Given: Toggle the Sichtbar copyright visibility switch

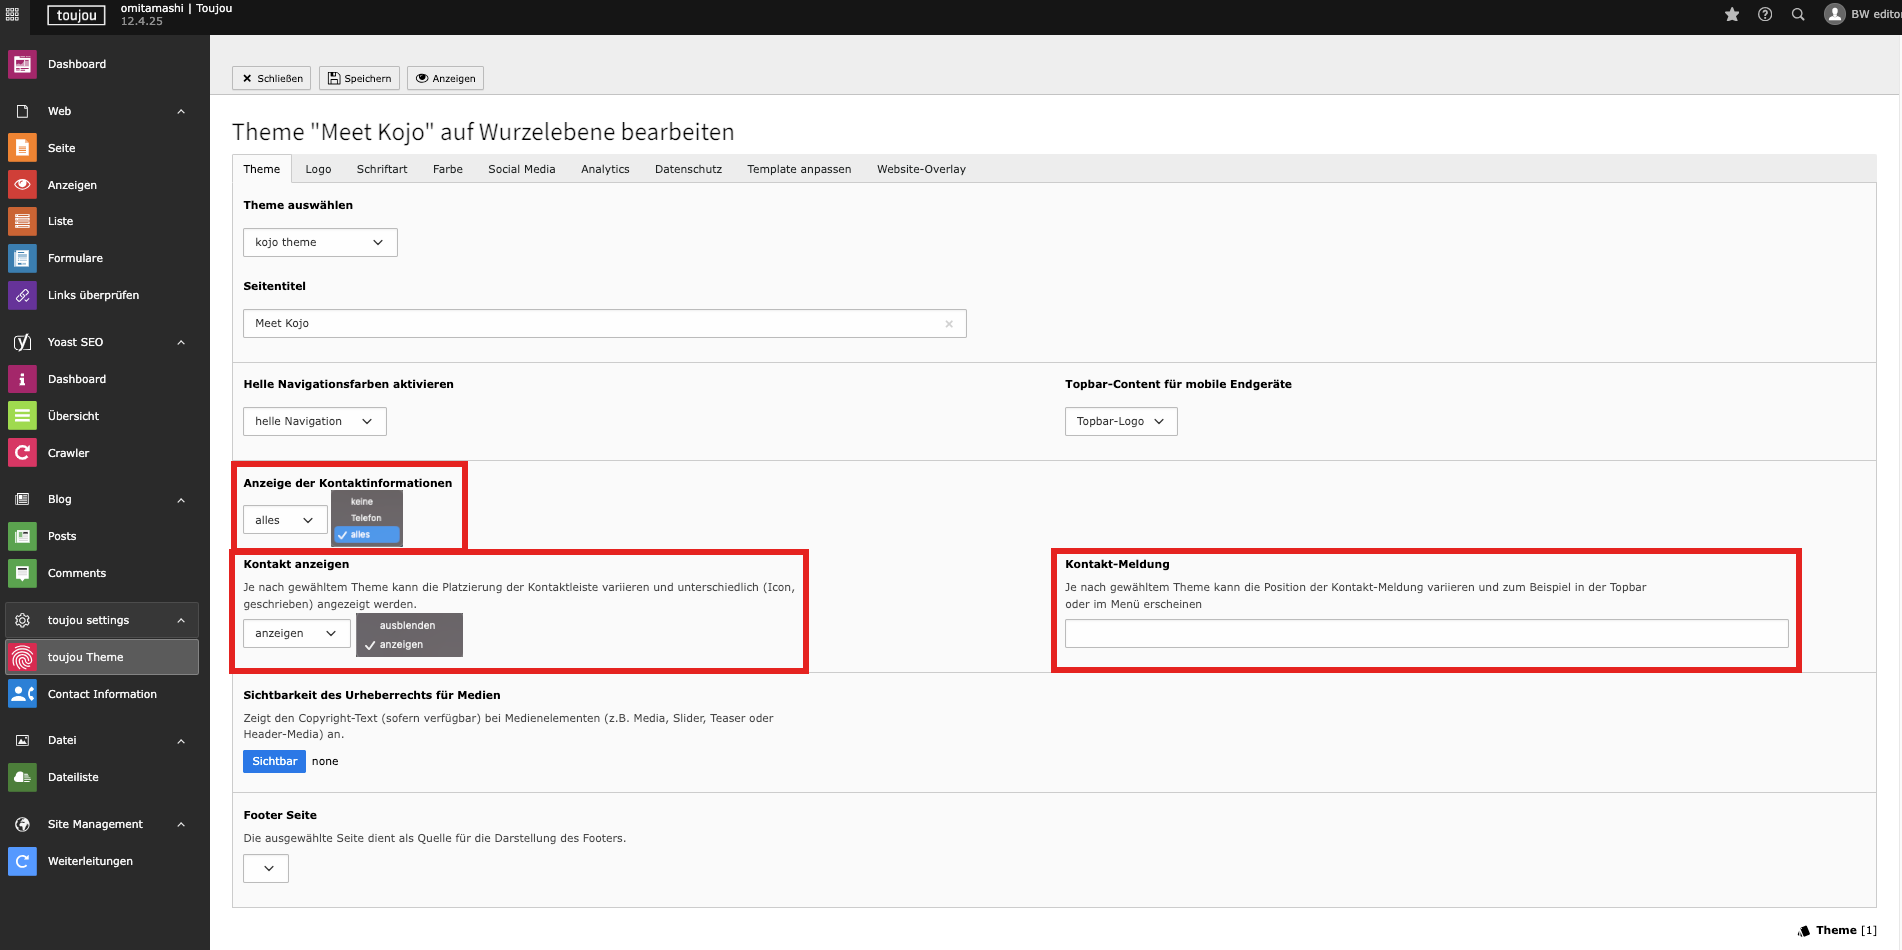Looking at the screenshot, I should 274,761.
